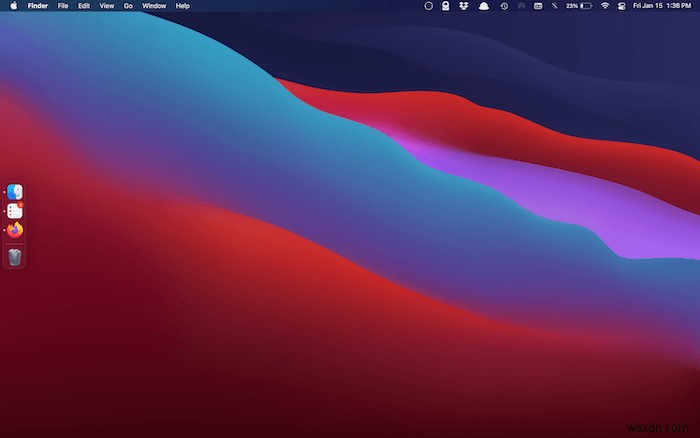
Task: Open Finder from the dock
Action: (x=15, y=192)
